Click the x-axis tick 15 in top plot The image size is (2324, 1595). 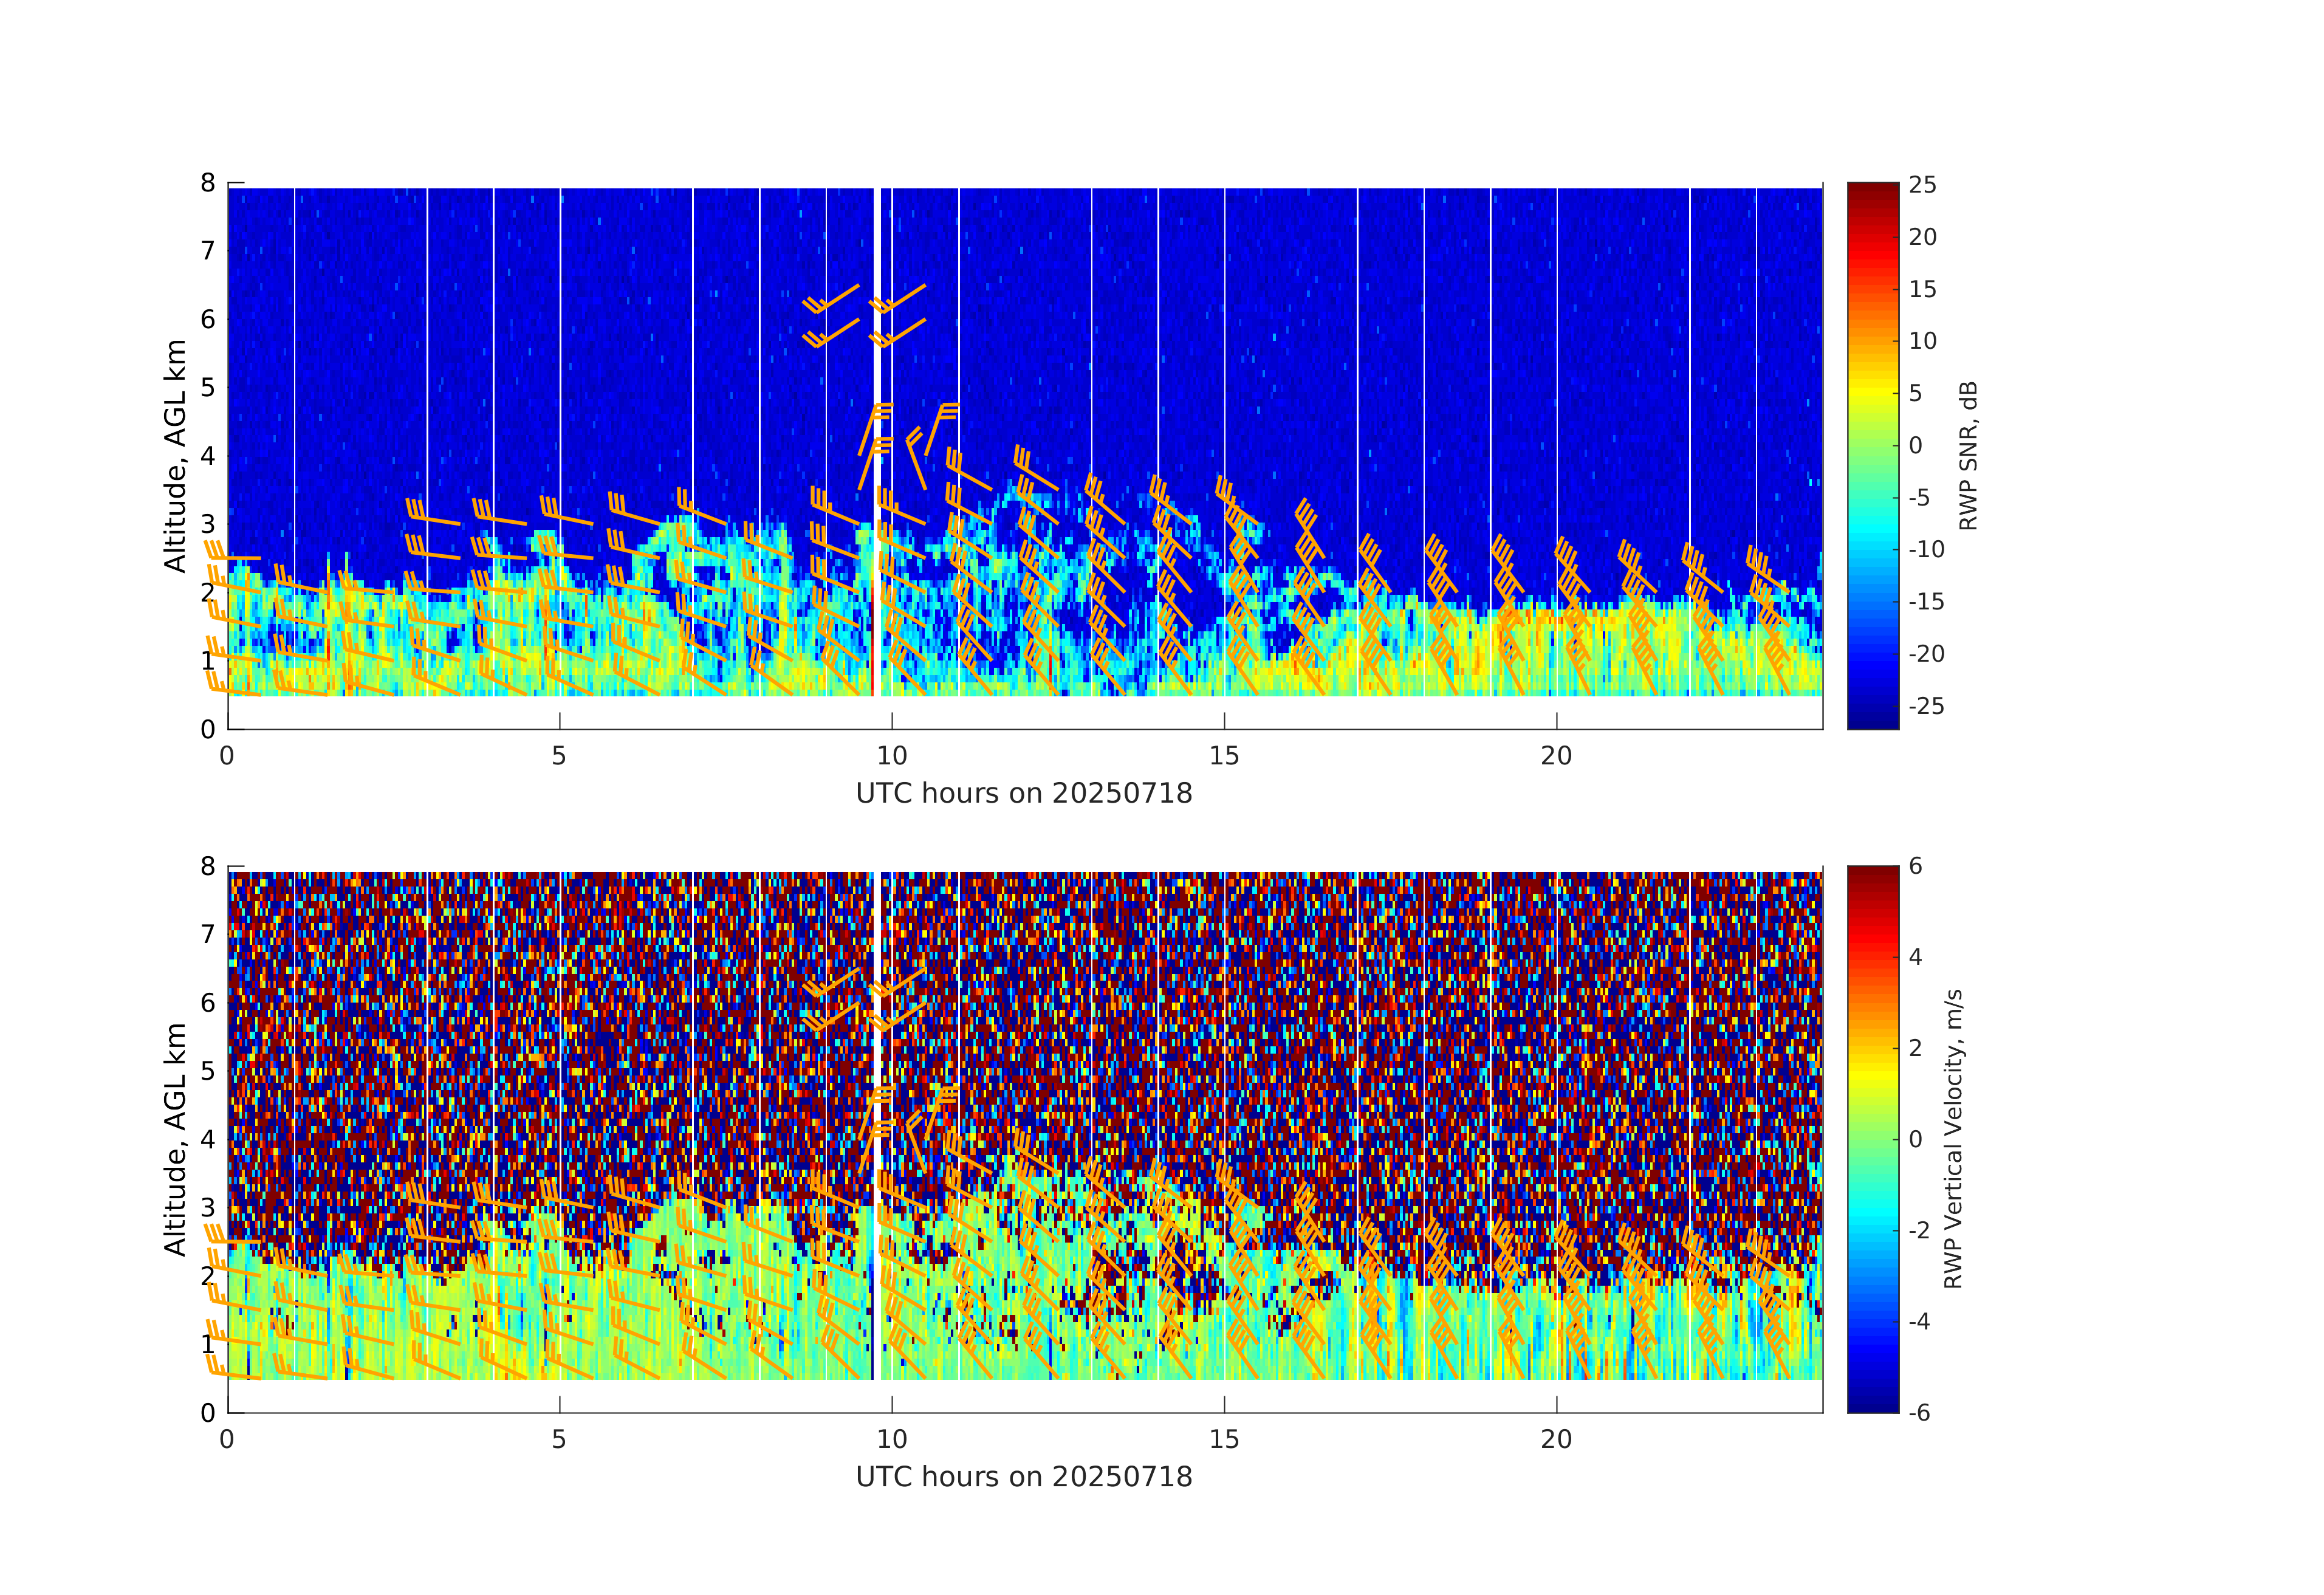pyautogui.click(x=1224, y=756)
